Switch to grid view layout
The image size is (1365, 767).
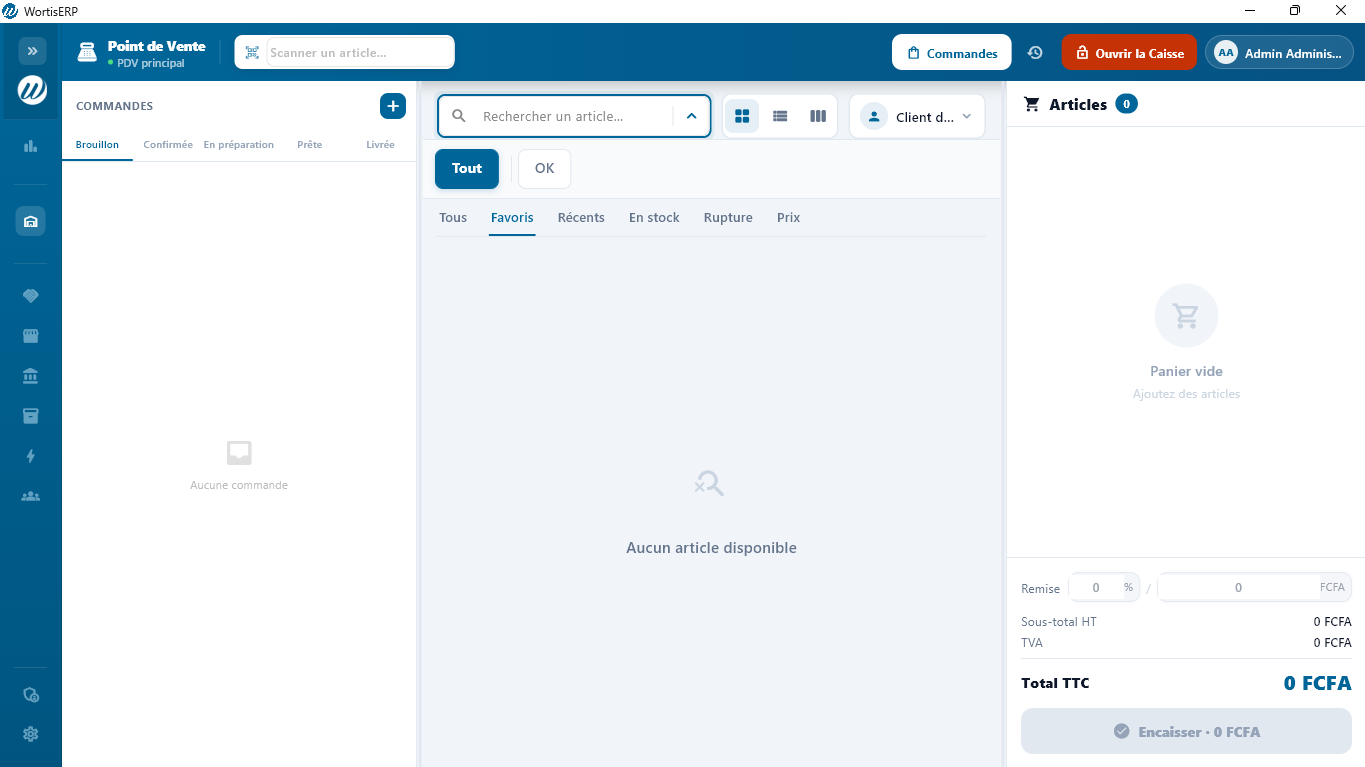[x=742, y=116]
